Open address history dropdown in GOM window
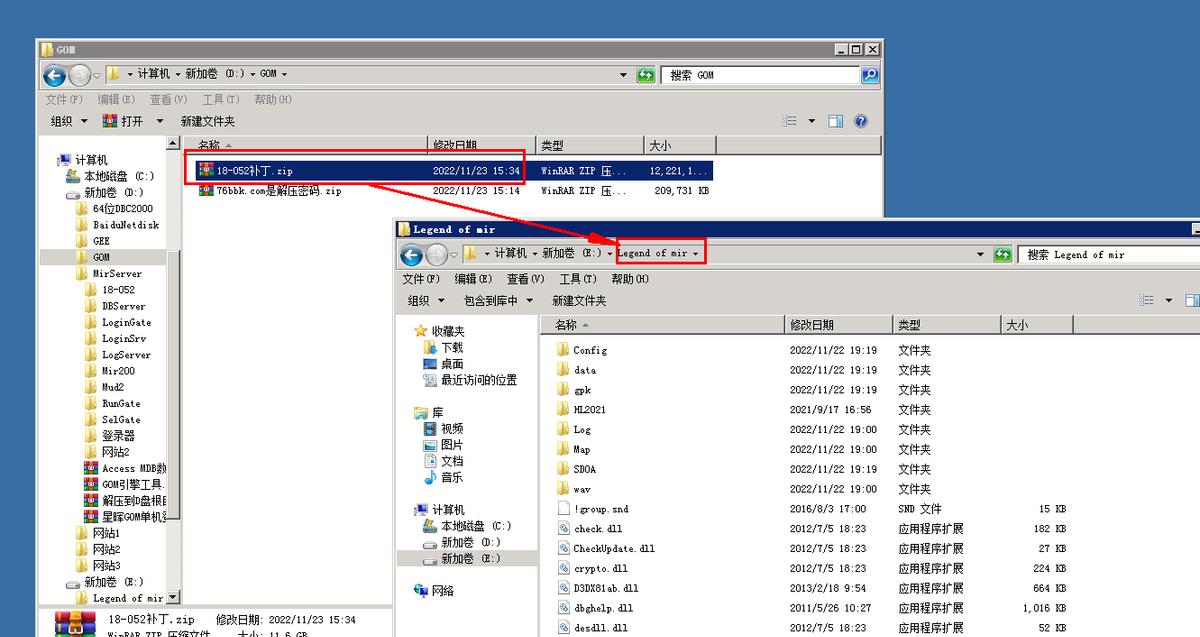The width and height of the screenshot is (1200, 637). 623,75
